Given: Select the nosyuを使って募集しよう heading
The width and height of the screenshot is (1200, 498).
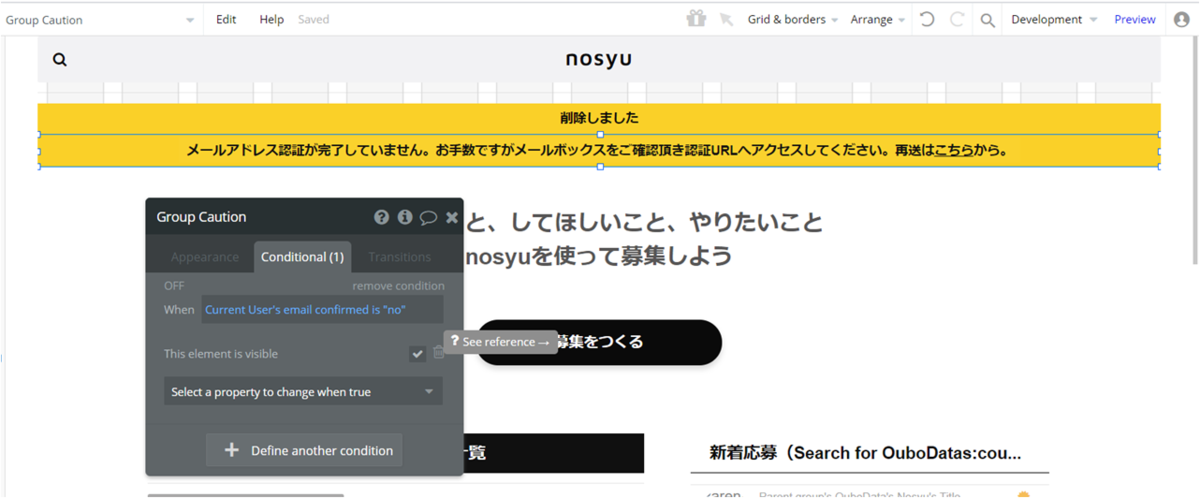Looking at the screenshot, I should tap(599, 256).
